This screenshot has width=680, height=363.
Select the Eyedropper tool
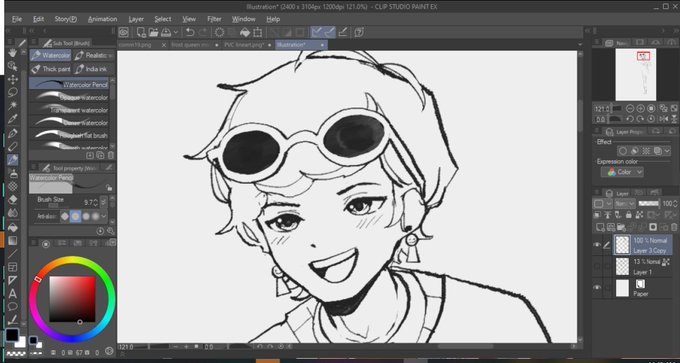13,119
